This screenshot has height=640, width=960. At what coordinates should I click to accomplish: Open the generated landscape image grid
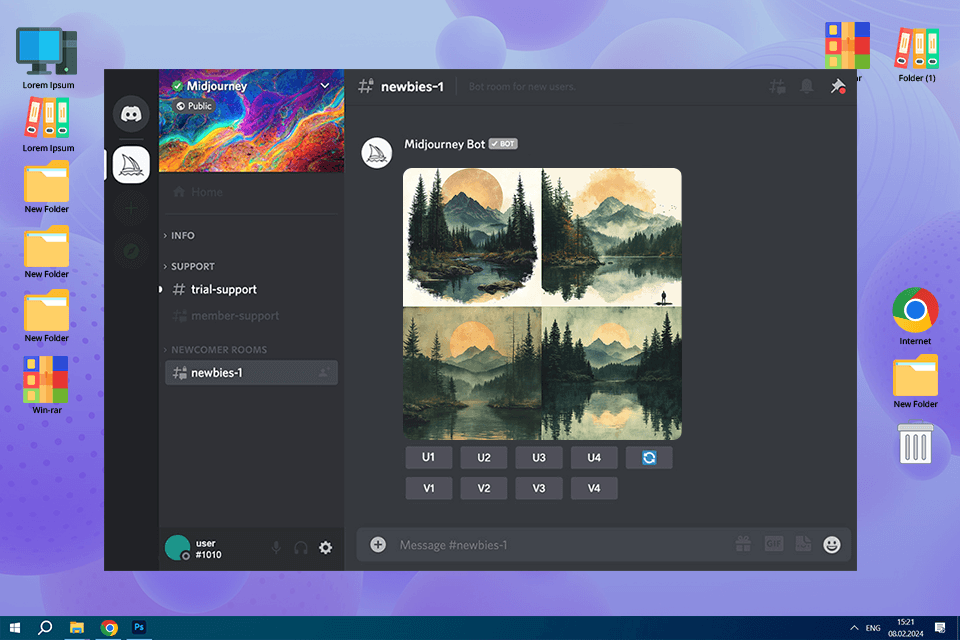(542, 304)
